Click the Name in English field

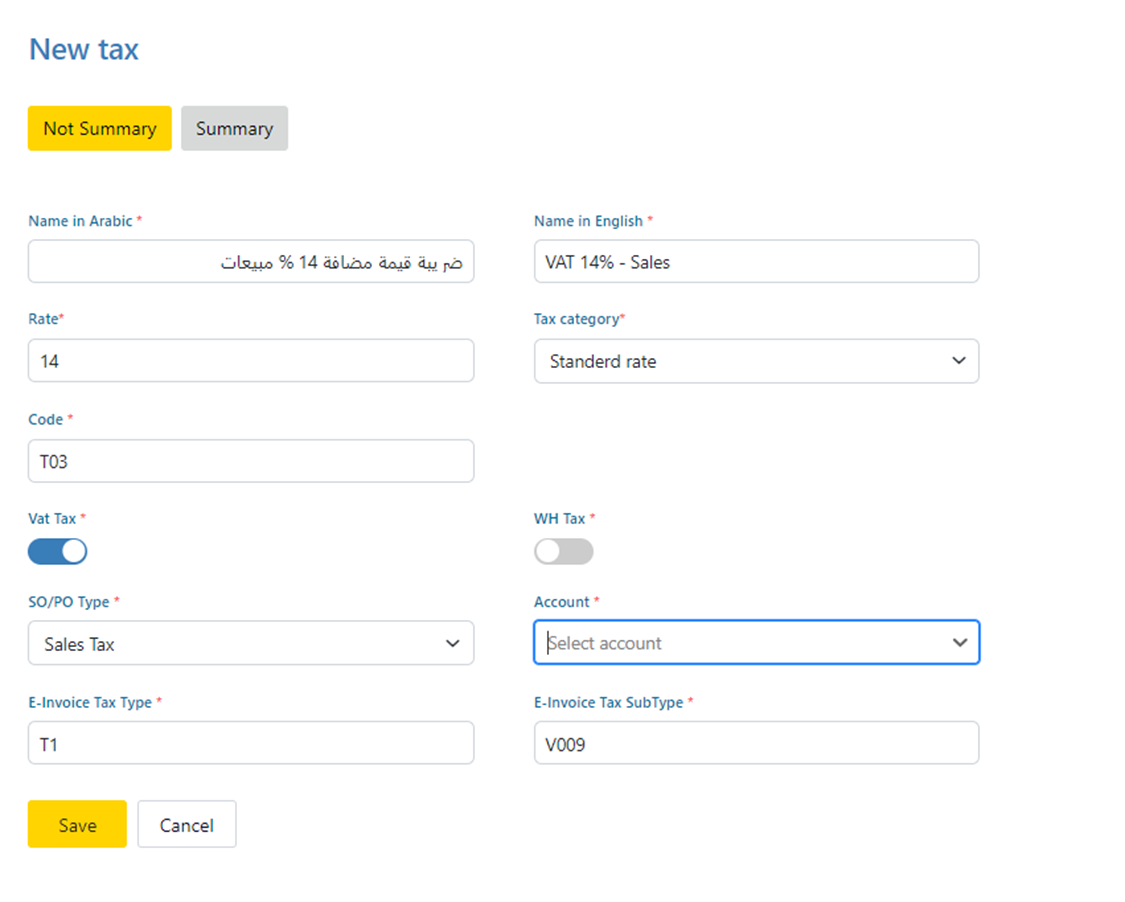click(x=755, y=262)
